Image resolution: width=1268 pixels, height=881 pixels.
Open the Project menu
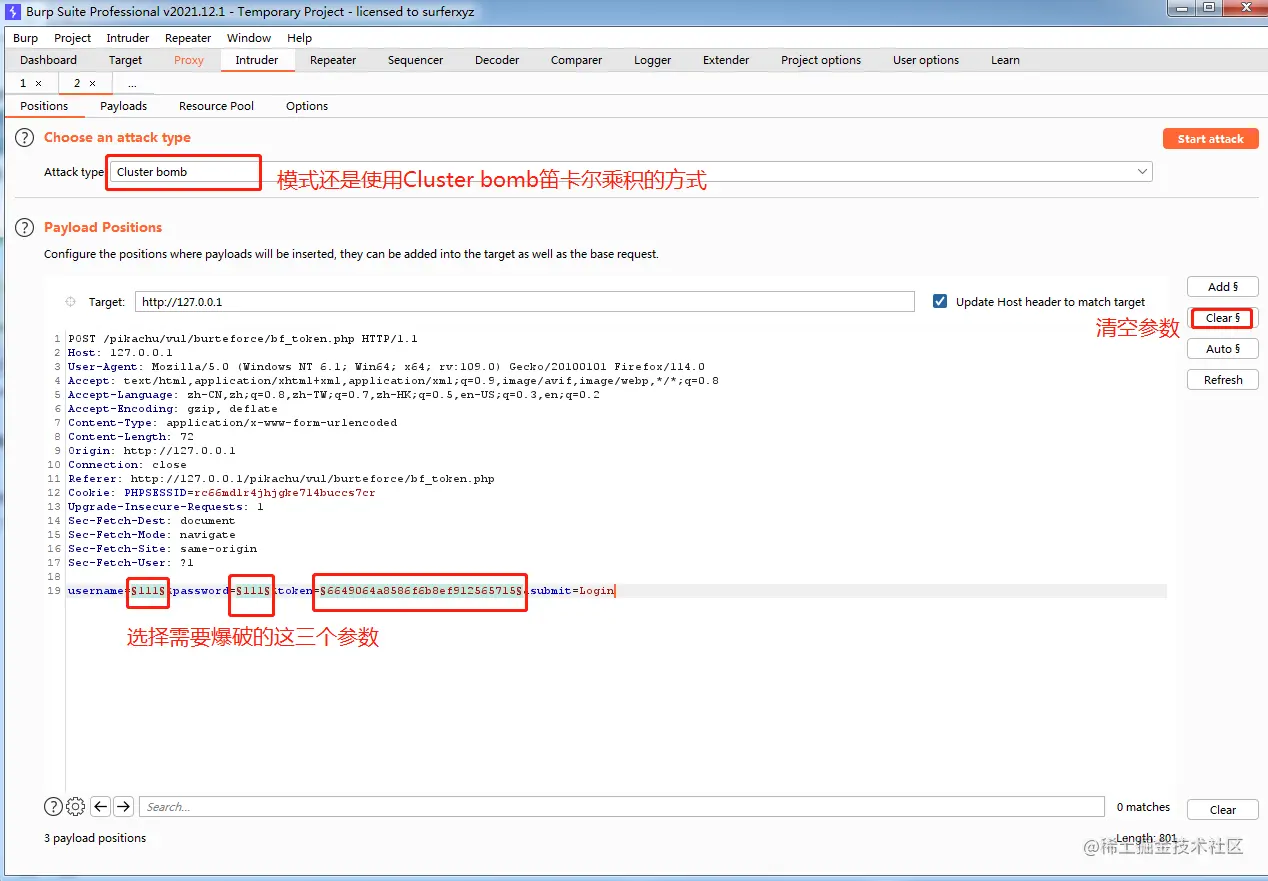click(x=73, y=38)
